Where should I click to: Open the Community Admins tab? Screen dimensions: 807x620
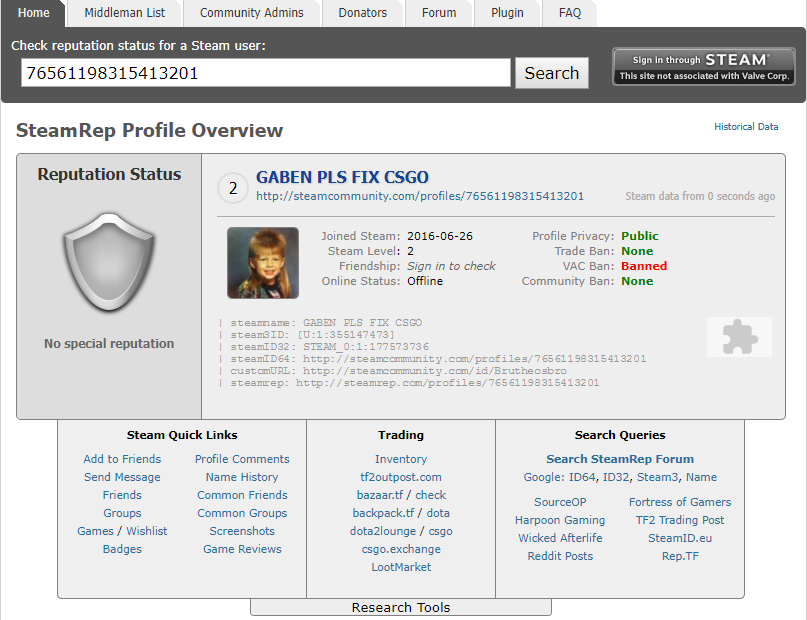coord(252,13)
